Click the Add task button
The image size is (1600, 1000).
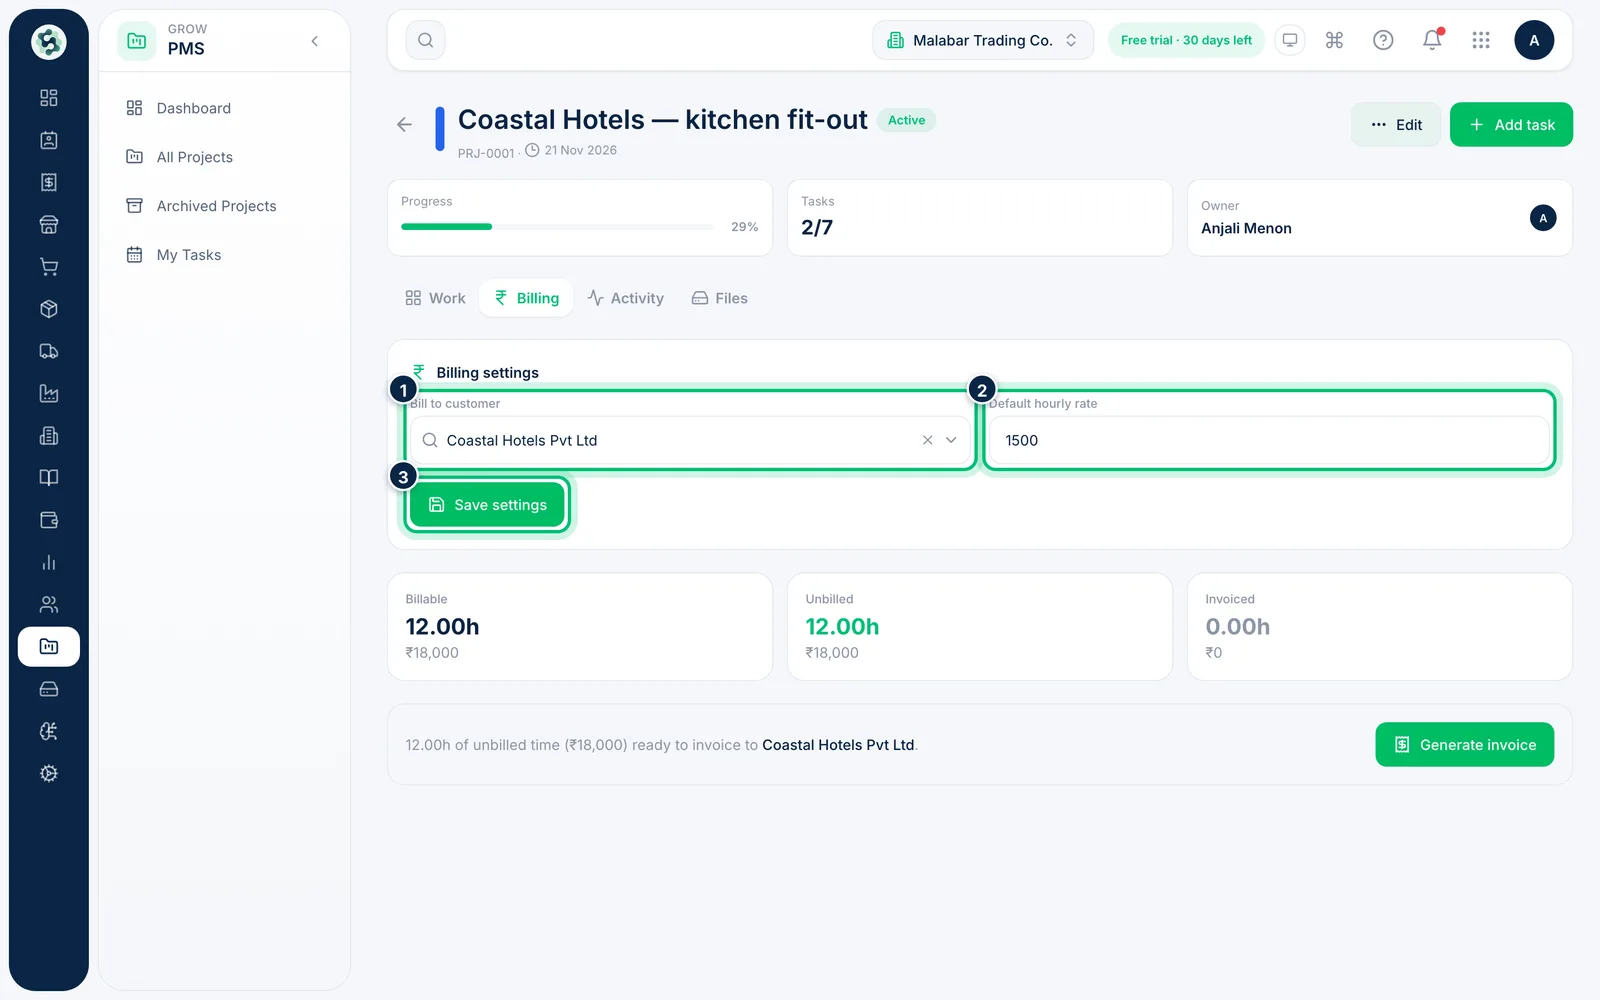pyautogui.click(x=1511, y=125)
